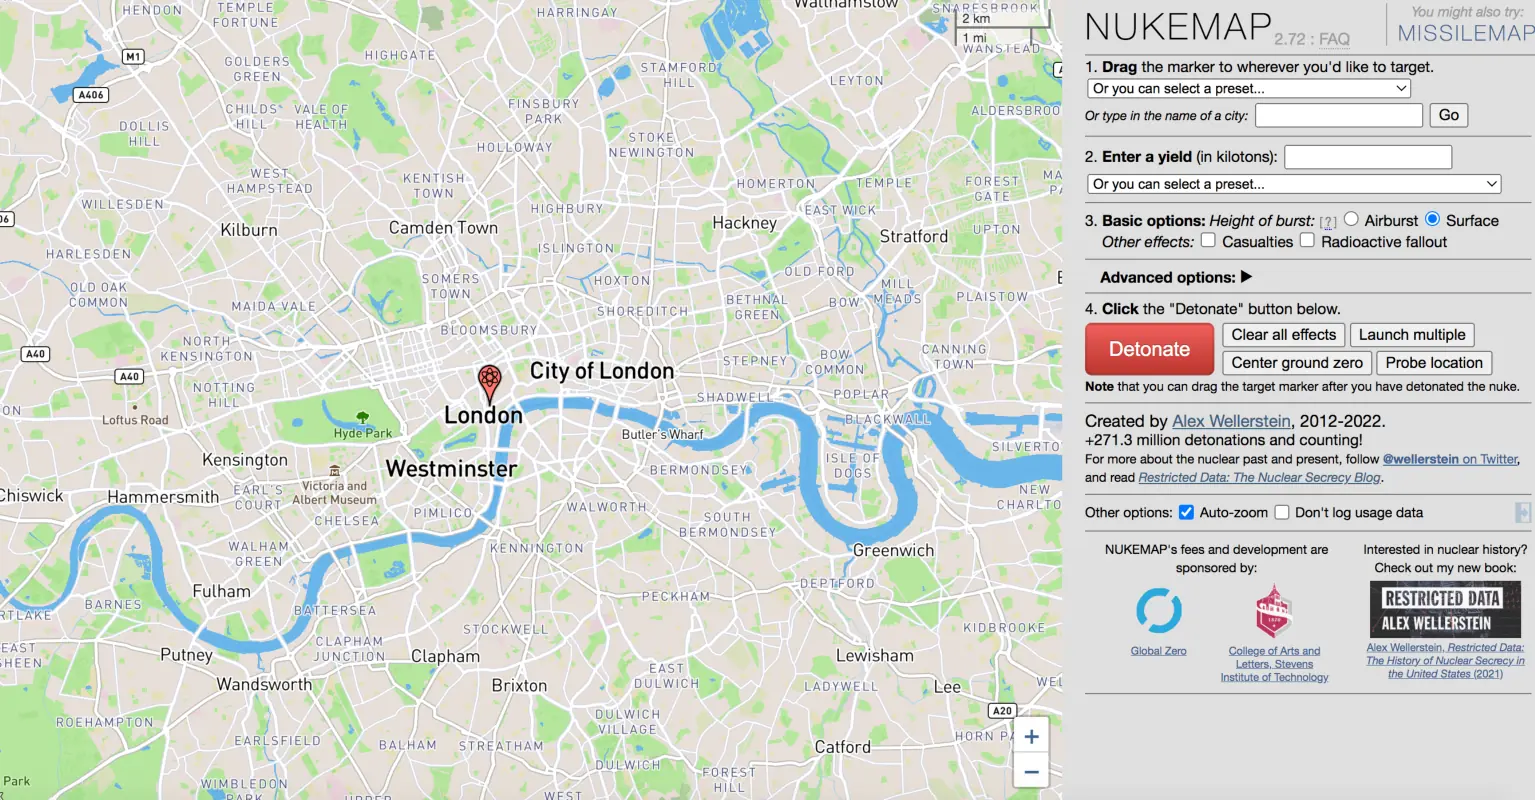Enable the Radioactive fallout checkbox
The width and height of the screenshot is (1535, 800).
pos(1307,240)
